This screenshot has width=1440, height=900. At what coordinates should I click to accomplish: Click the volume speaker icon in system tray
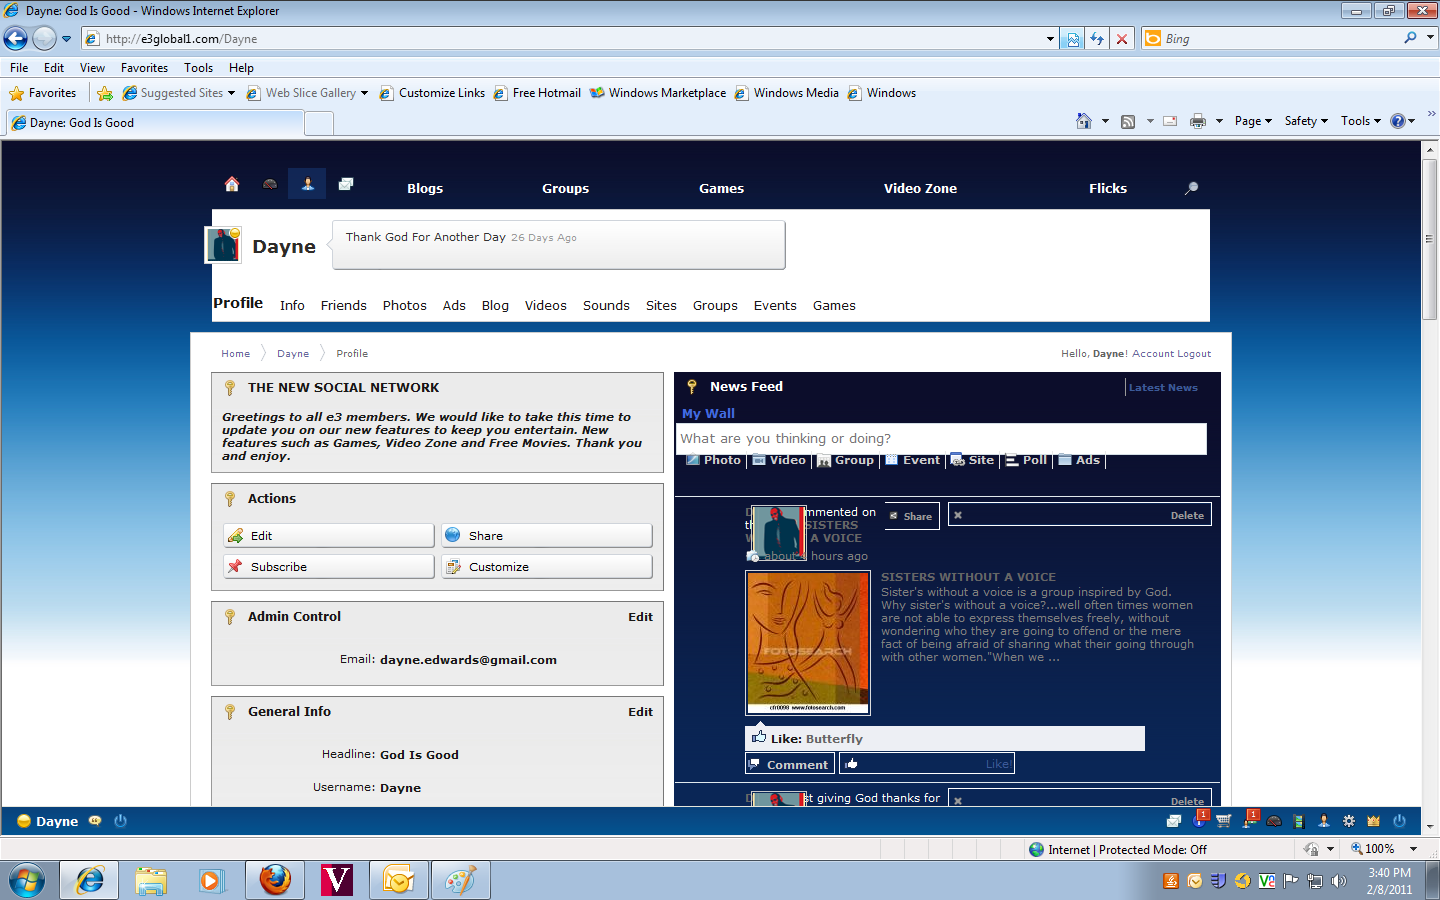1339,881
